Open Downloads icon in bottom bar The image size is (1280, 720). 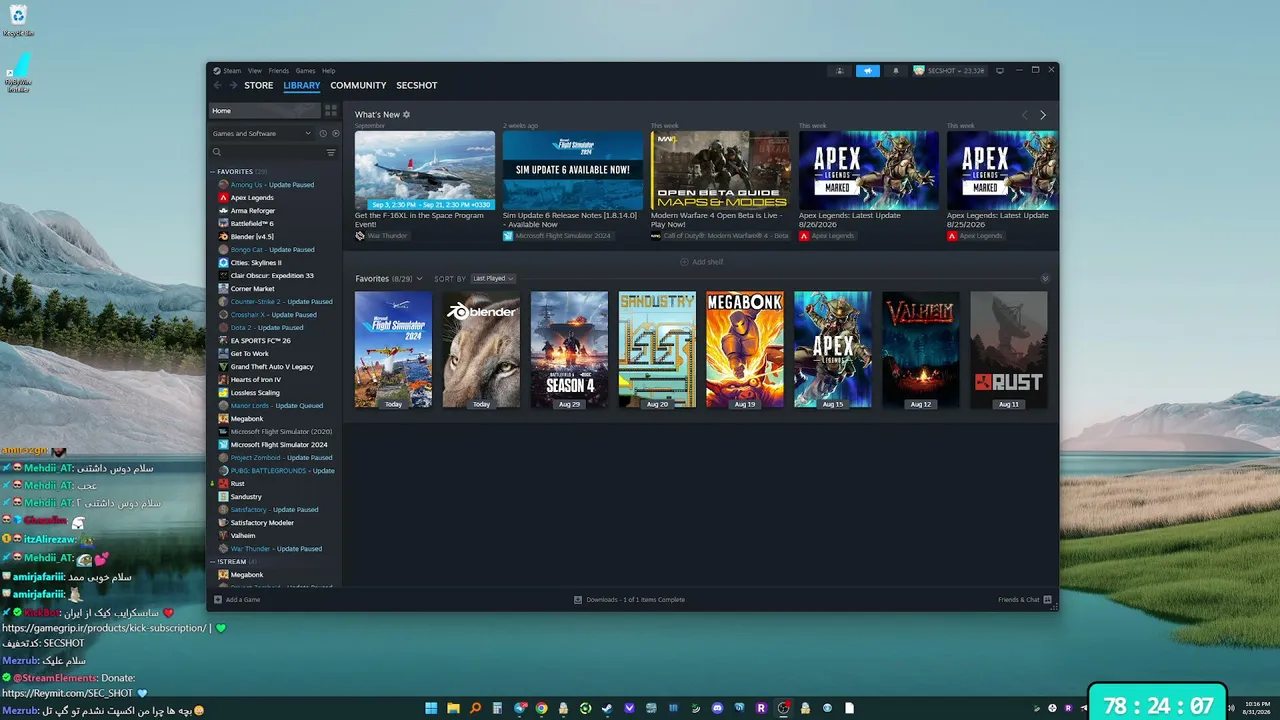[x=578, y=600]
